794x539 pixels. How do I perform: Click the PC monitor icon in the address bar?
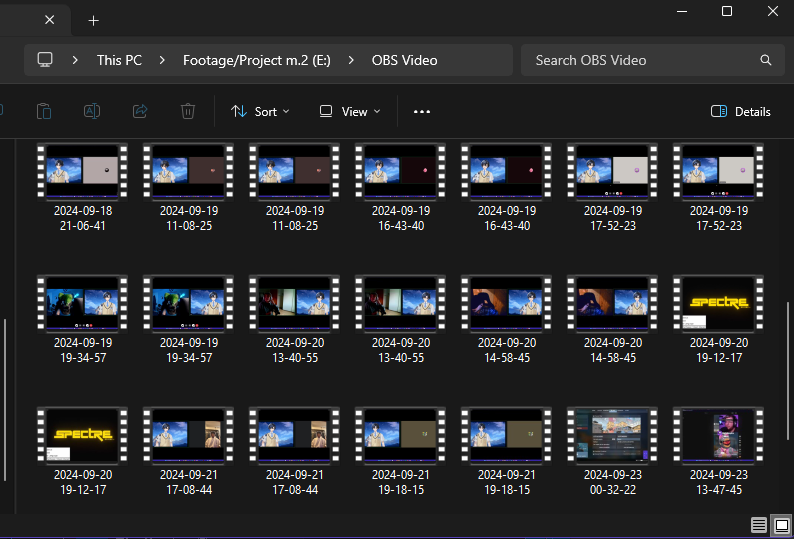point(45,60)
